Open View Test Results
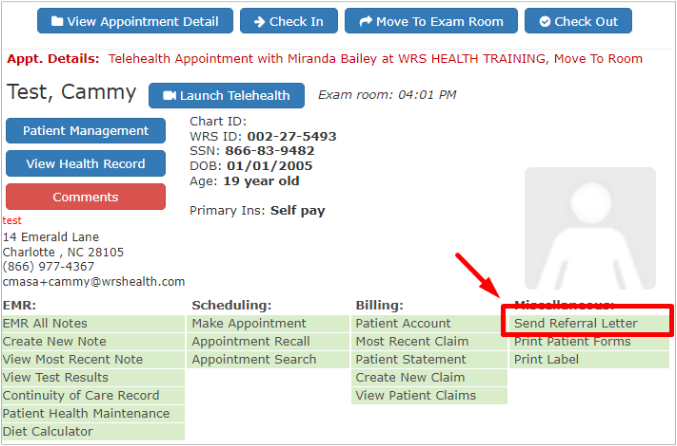 (x=55, y=378)
